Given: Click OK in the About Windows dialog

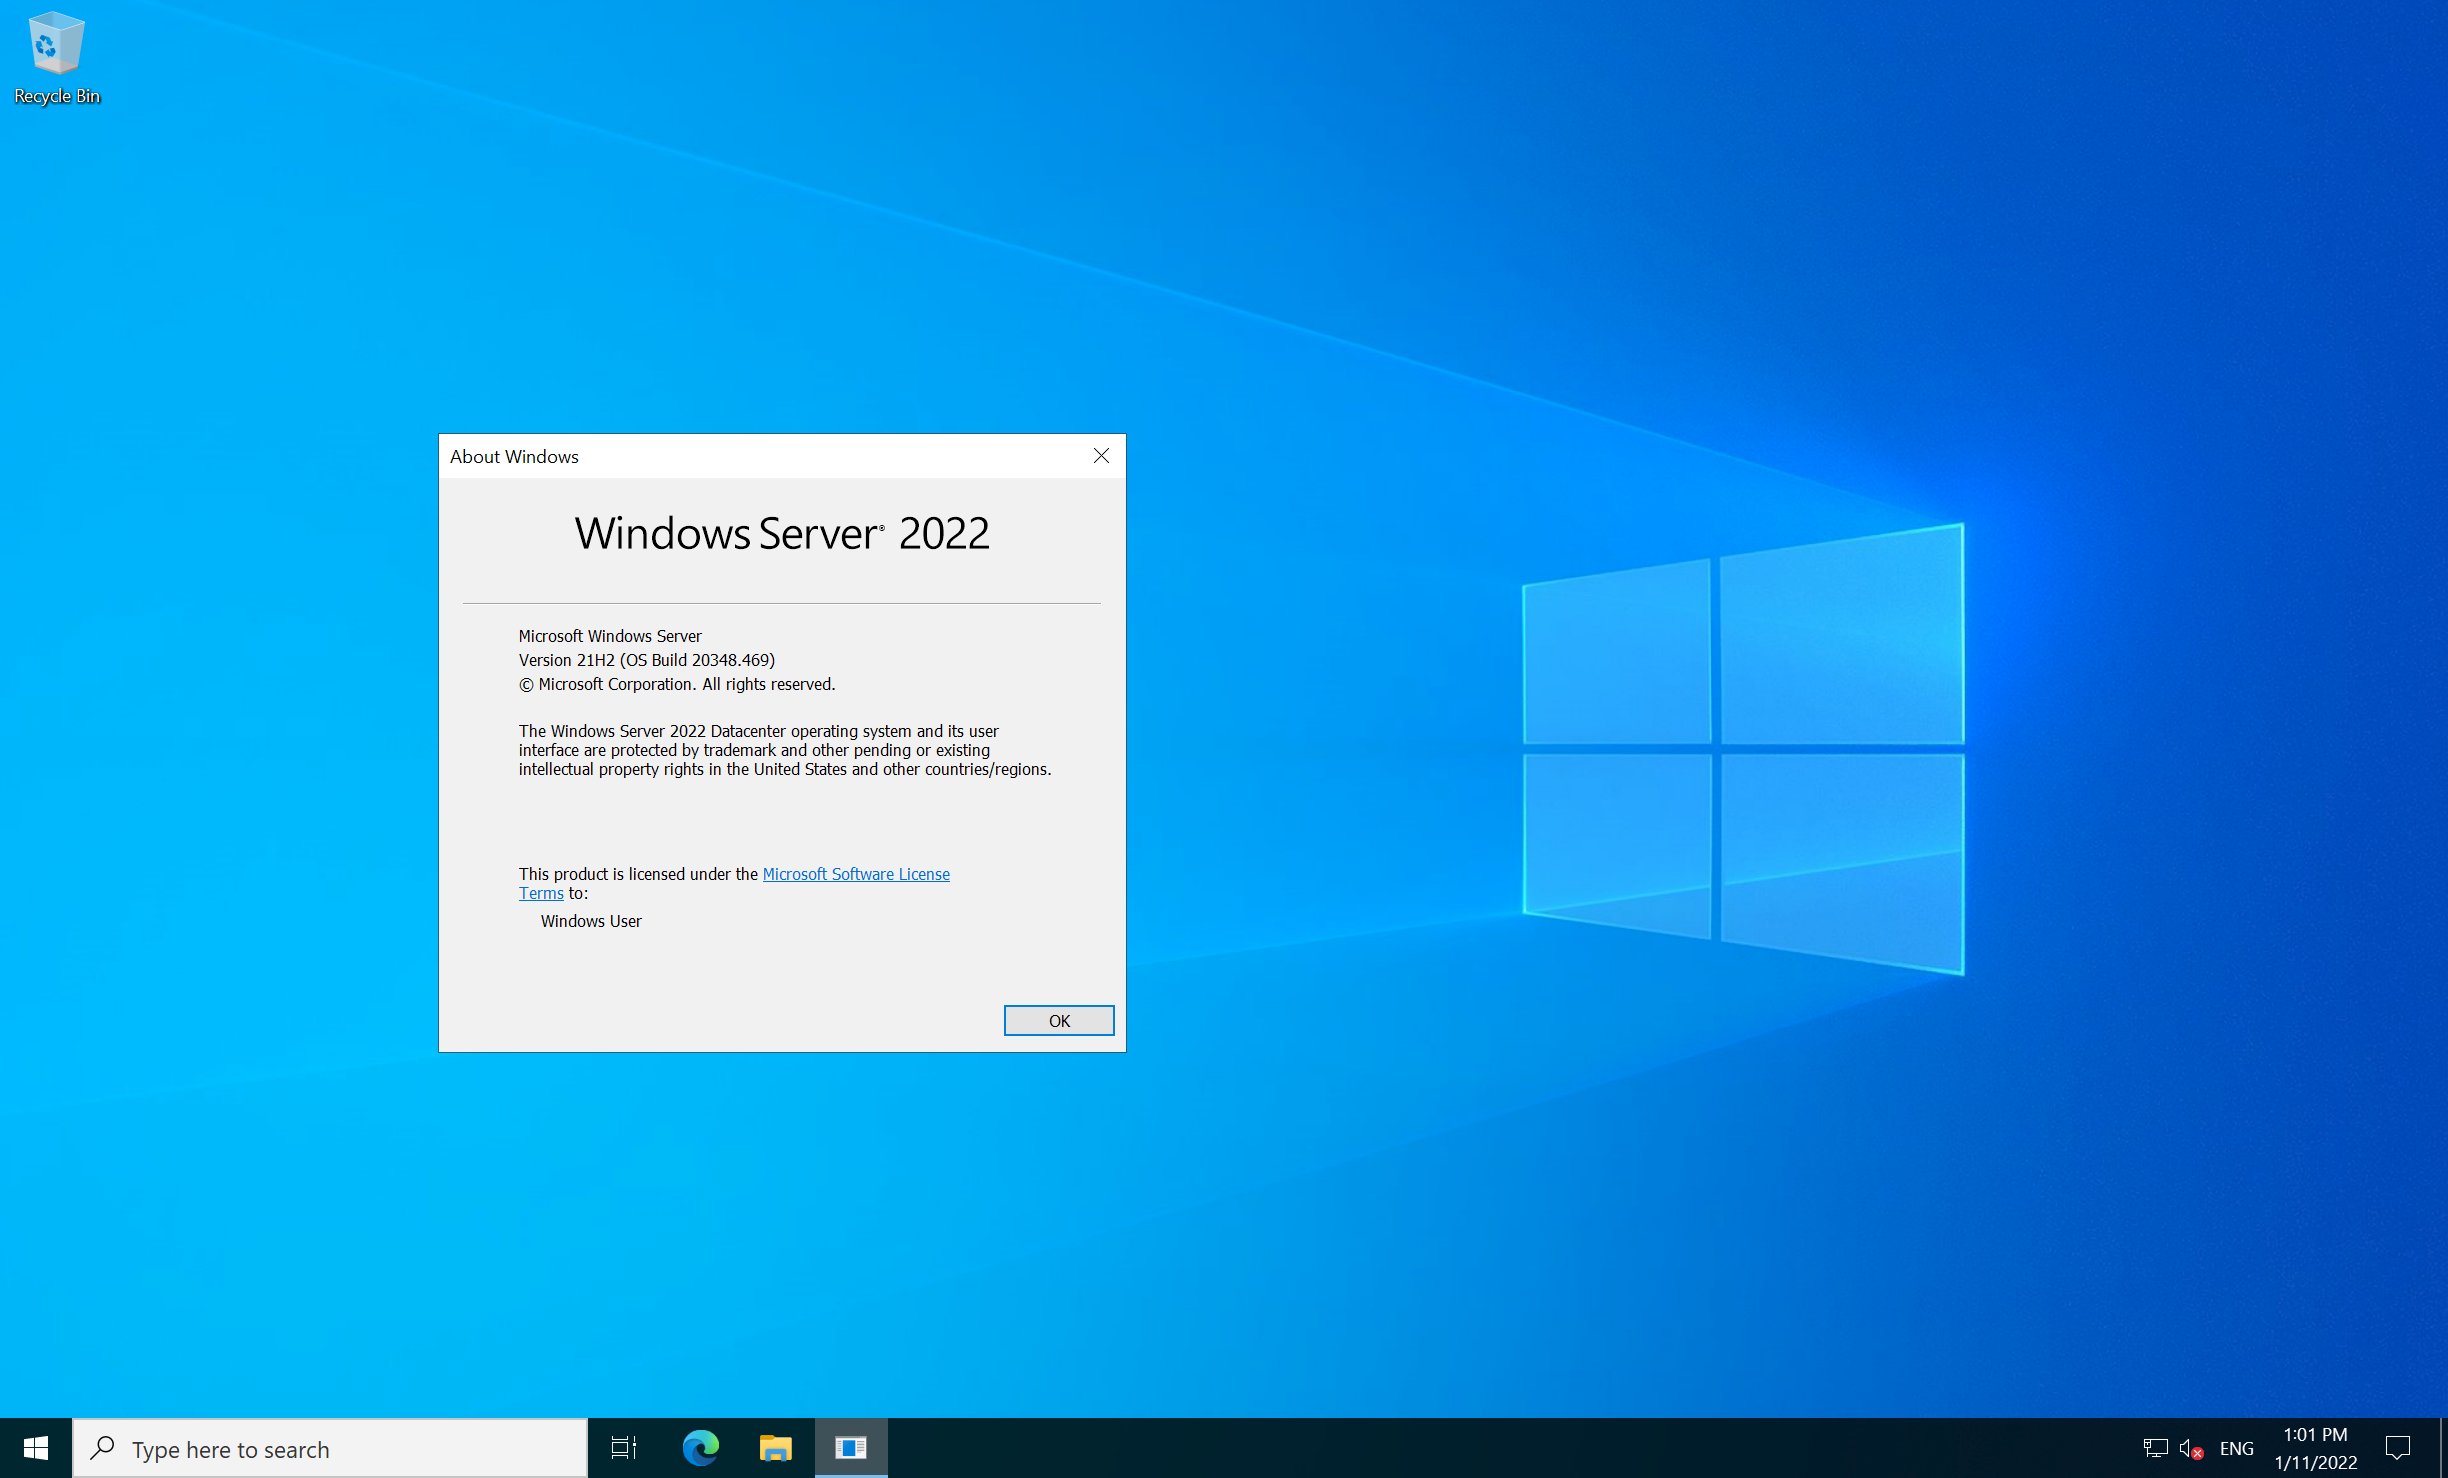Looking at the screenshot, I should [x=1059, y=1021].
